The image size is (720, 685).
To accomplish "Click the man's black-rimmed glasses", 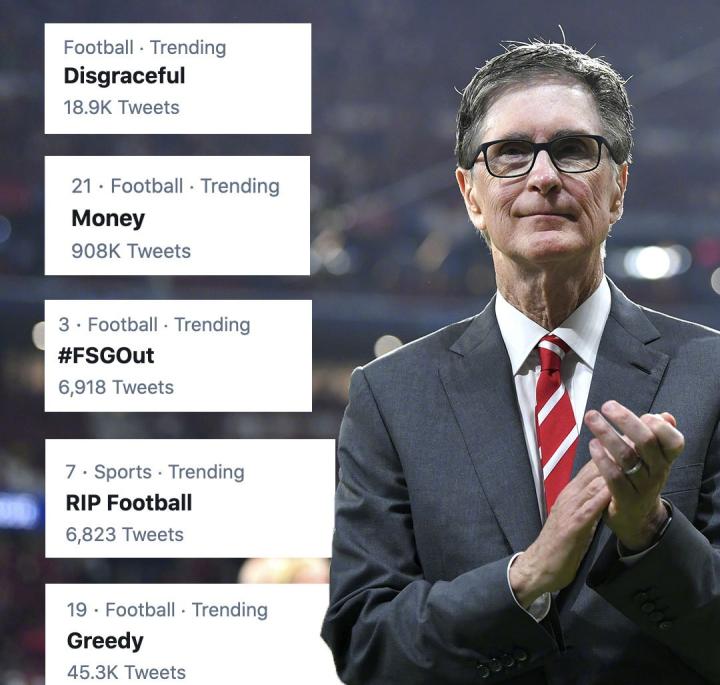I will (541, 156).
